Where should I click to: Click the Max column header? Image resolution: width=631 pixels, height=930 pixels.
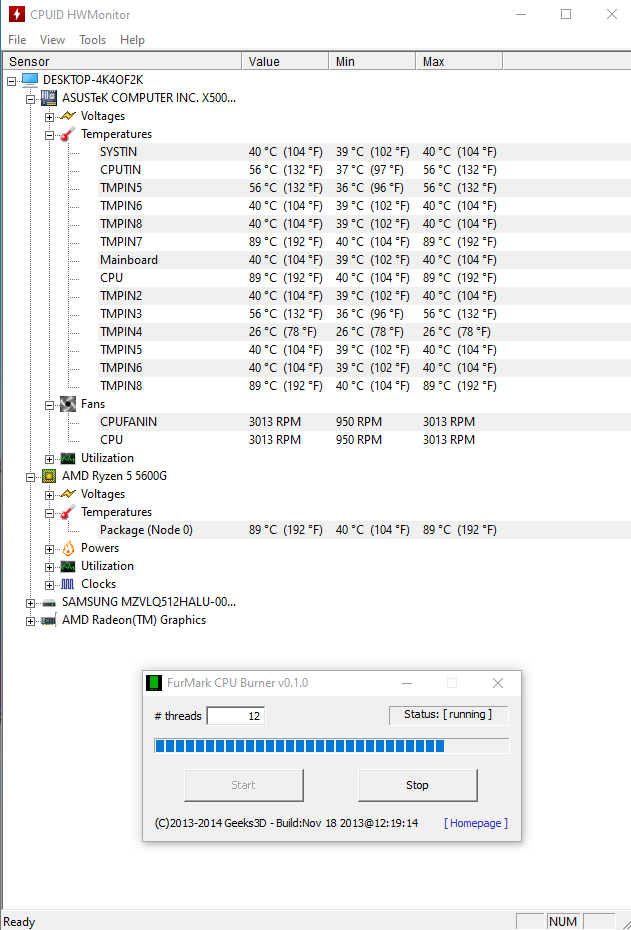click(460, 62)
